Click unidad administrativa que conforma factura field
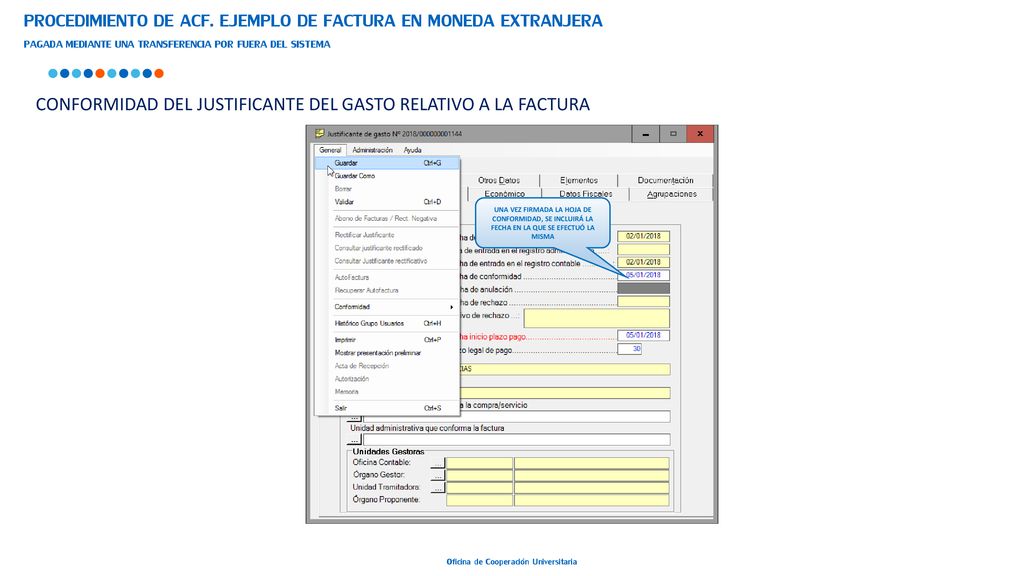The height and width of the screenshot is (576, 1024). pos(517,440)
